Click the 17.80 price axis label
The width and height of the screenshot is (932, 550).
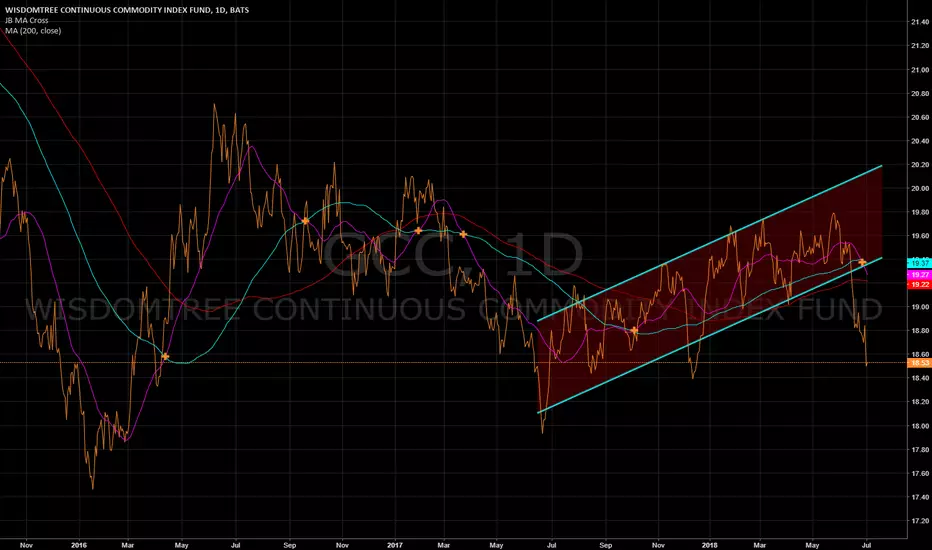coord(920,450)
